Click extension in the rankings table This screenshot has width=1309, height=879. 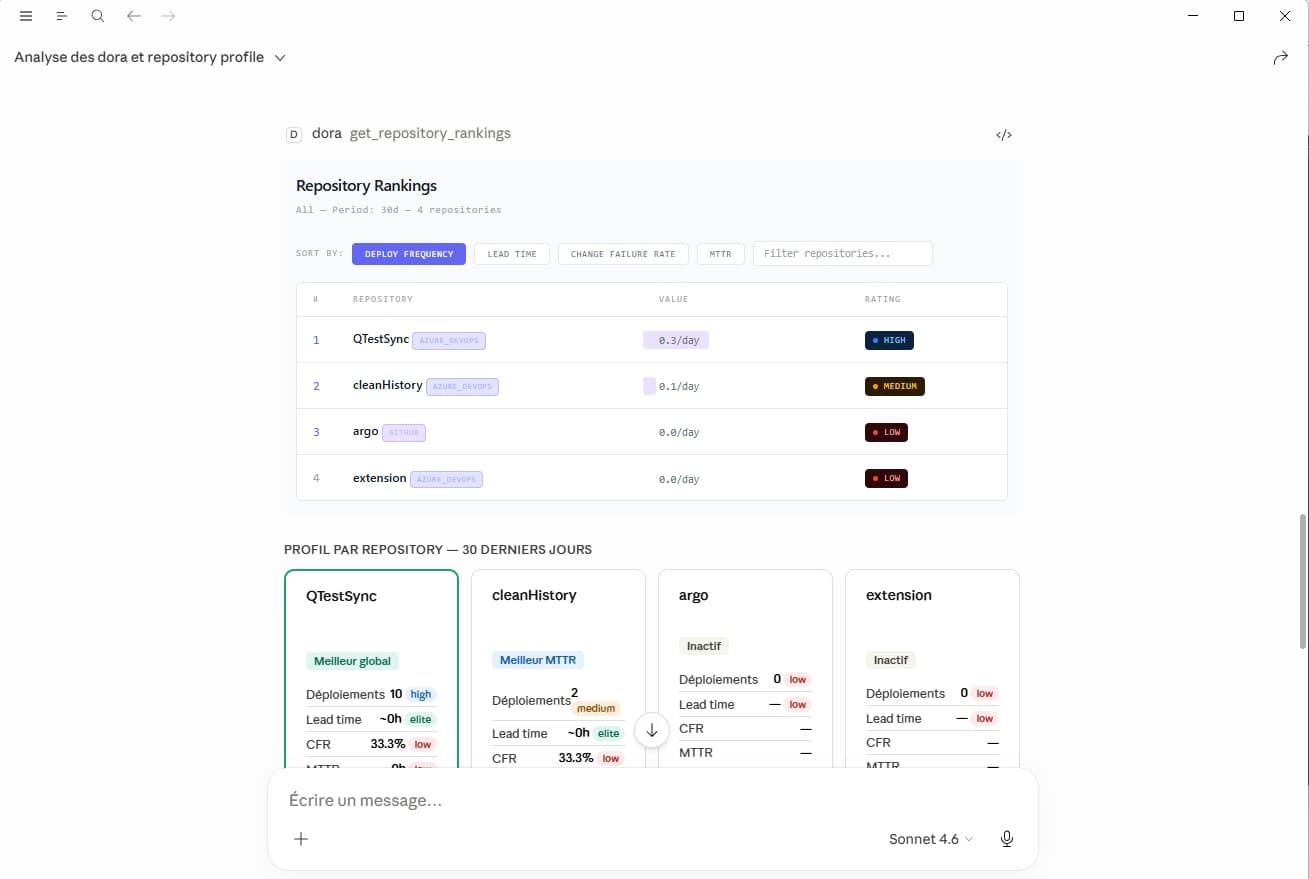tap(380, 478)
